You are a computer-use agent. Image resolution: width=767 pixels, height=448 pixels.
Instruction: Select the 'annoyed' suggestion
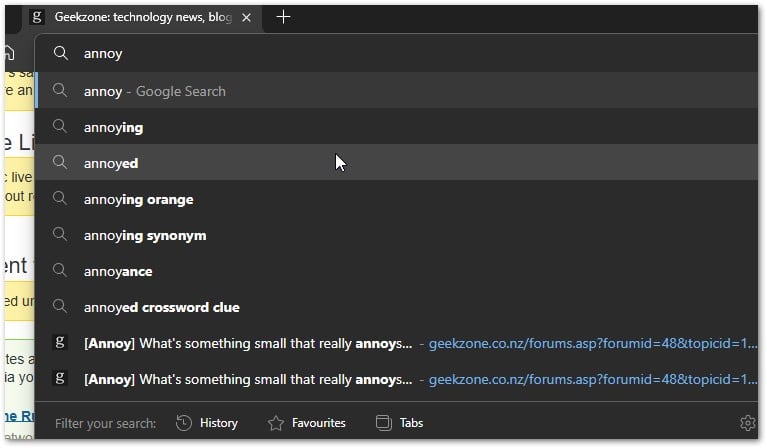[x=396, y=162]
